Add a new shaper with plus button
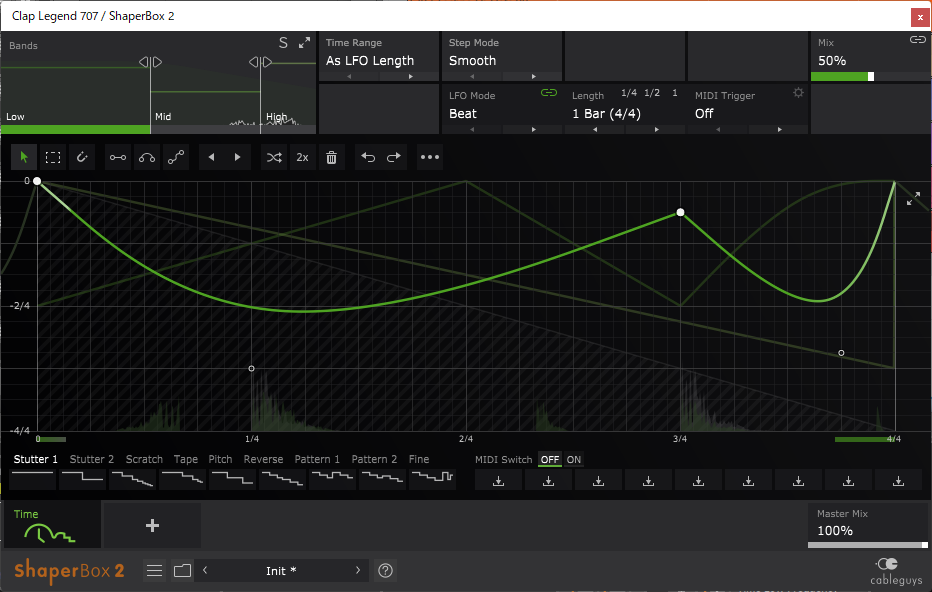The width and height of the screenshot is (932, 592). click(152, 525)
